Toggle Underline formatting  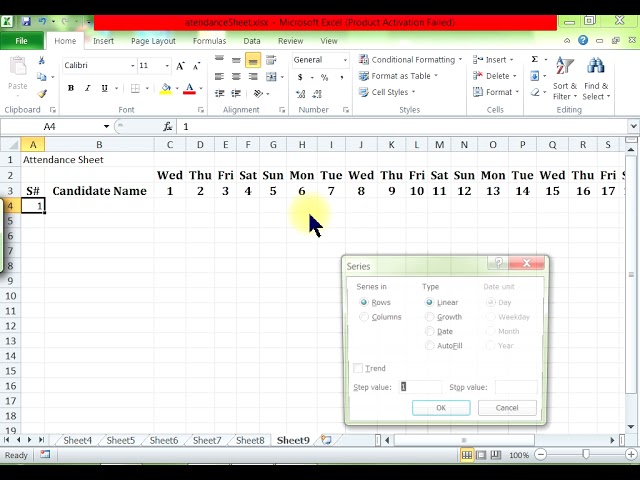point(104,88)
